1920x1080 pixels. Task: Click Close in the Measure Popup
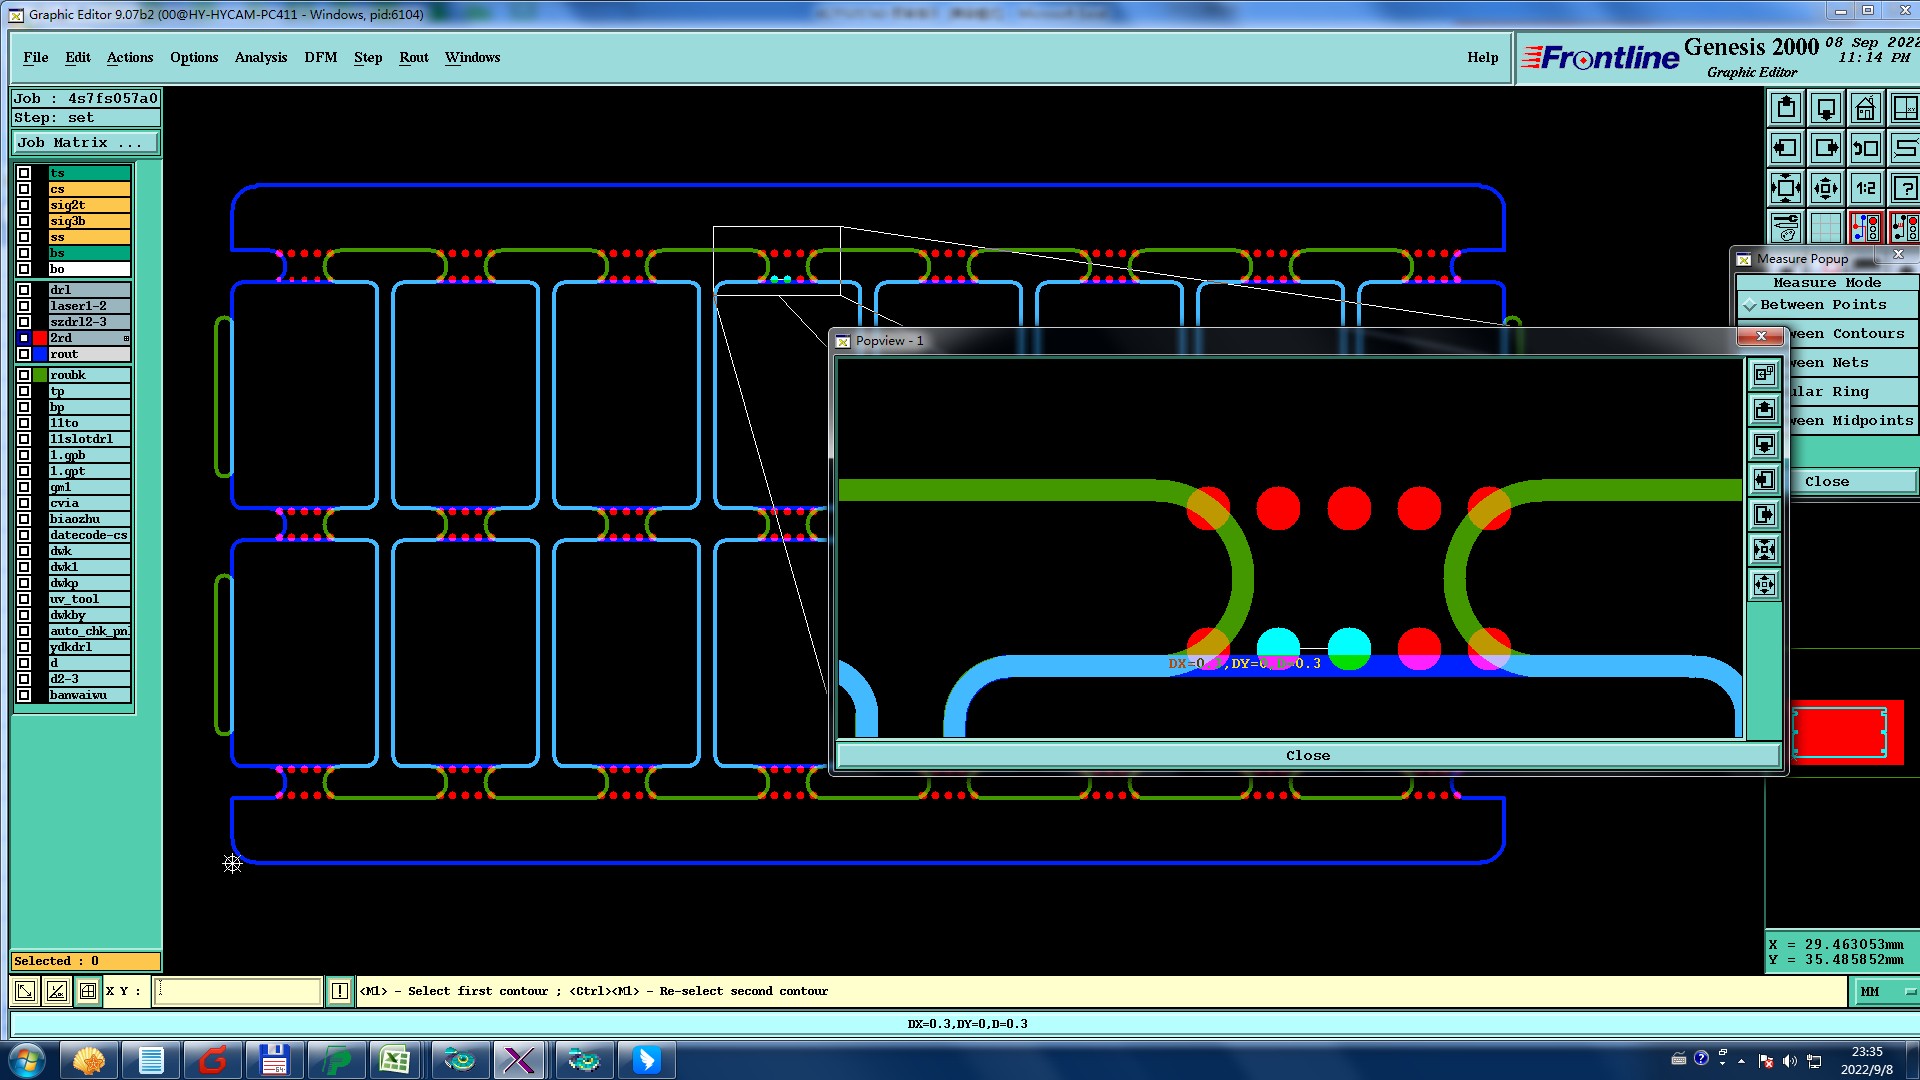(1826, 481)
